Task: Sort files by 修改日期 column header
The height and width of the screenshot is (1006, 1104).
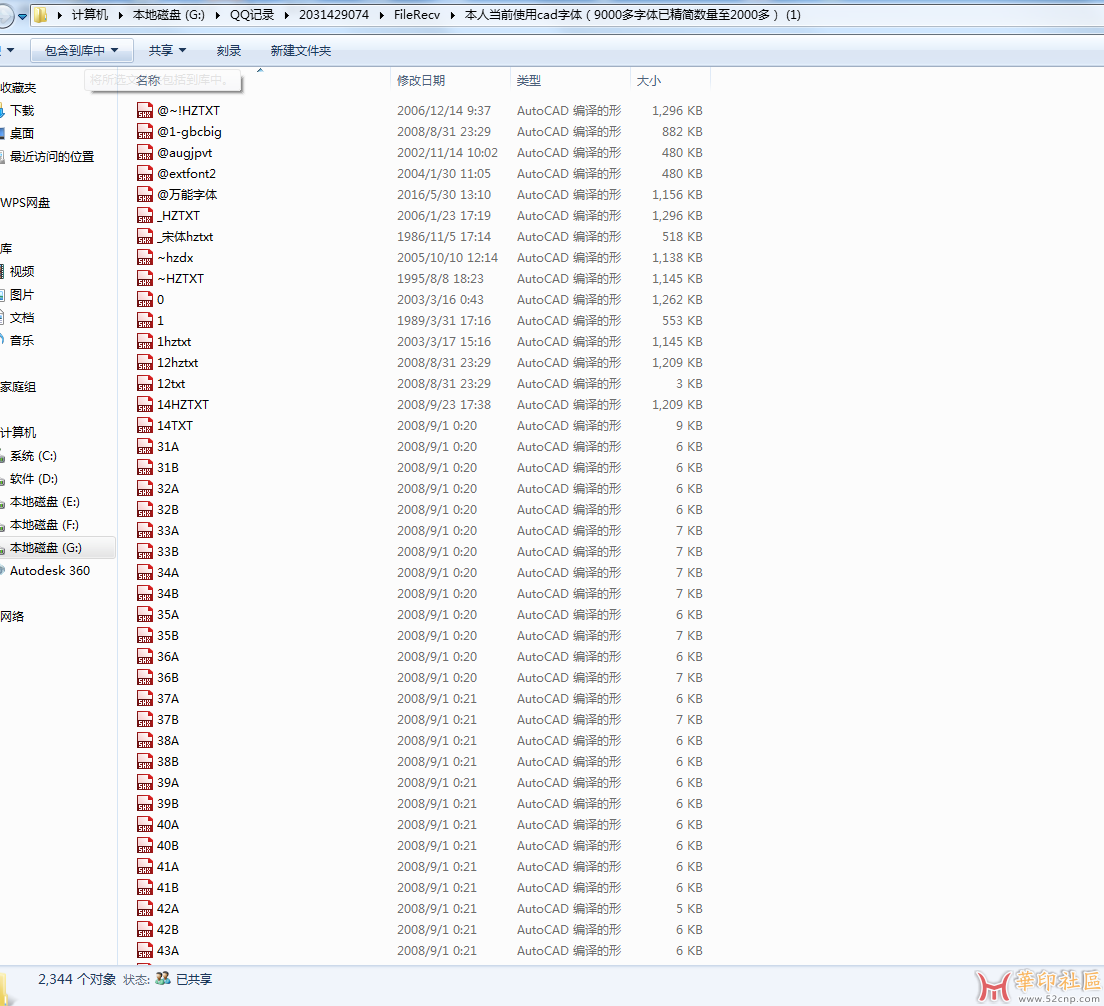Action: tap(421, 81)
